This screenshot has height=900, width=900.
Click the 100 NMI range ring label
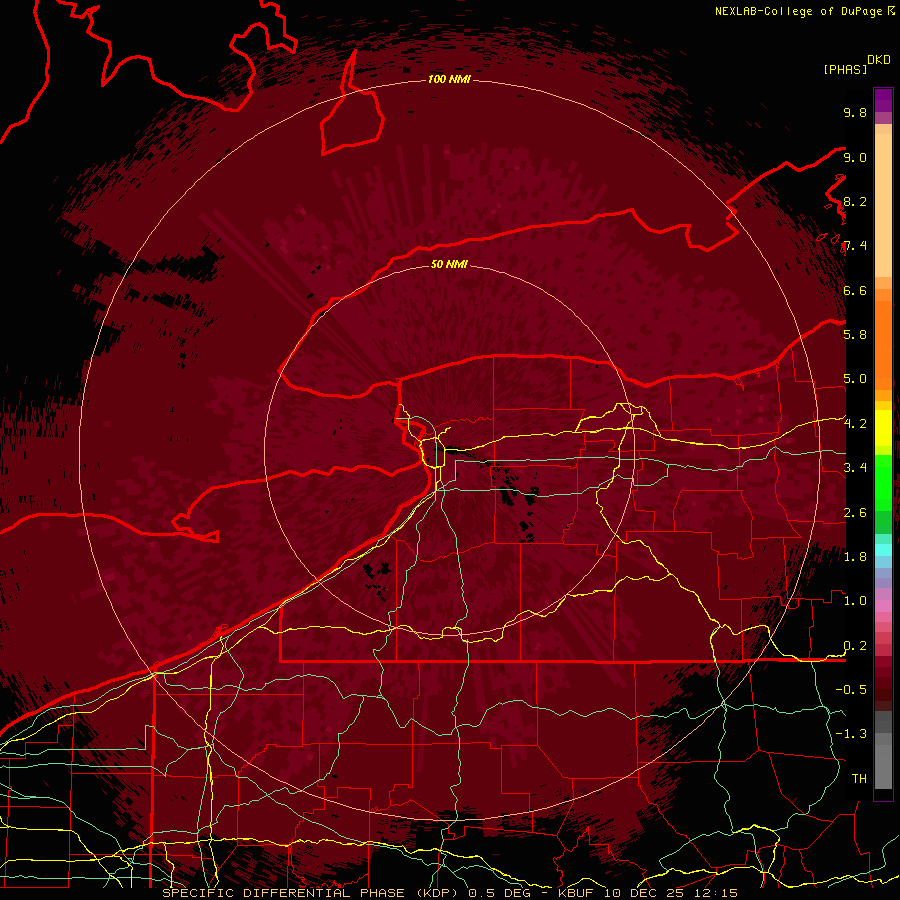pos(449,79)
